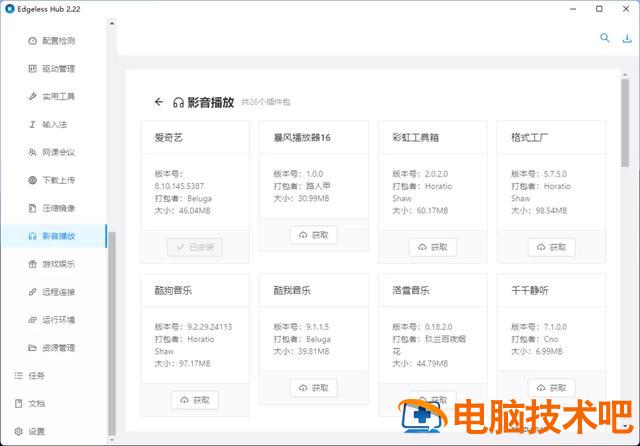Open the 文档 page
The width and height of the screenshot is (640, 446).
[x=53, y=403]
